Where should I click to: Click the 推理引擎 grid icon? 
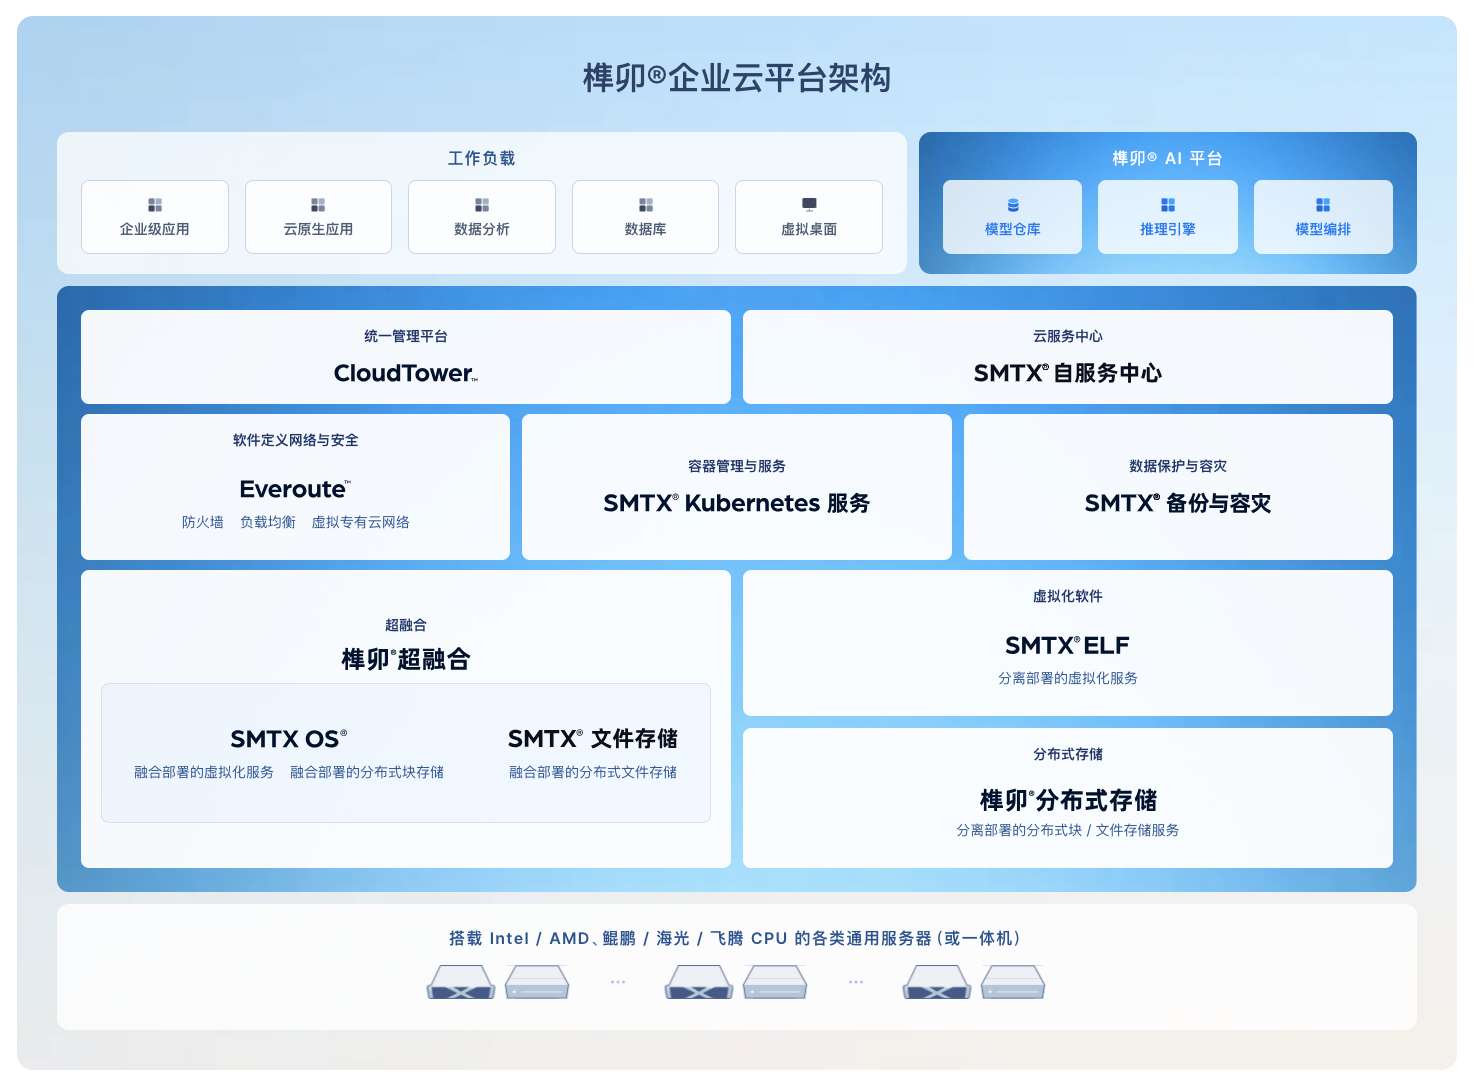[1168, 205]
